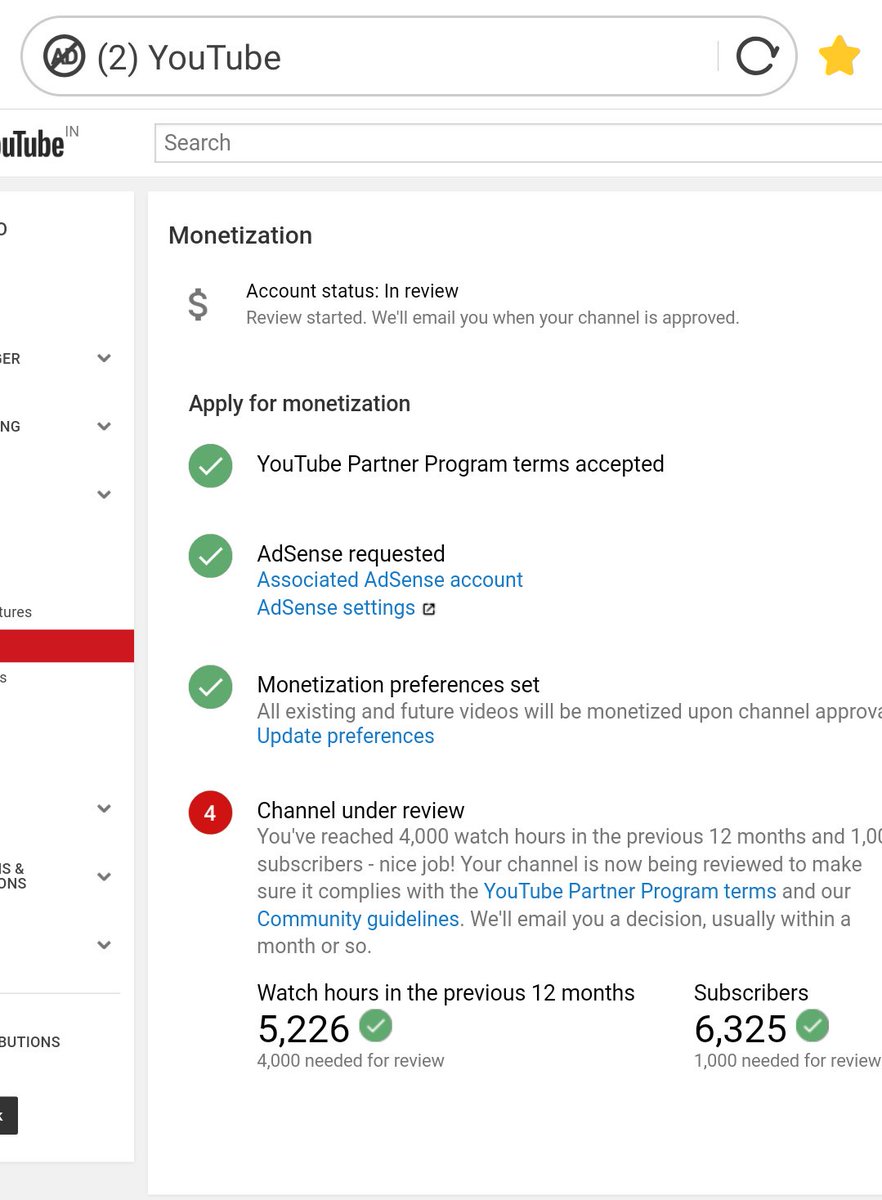
Task: Select the red highlighted sidebar item
Action: pyautogui.click(x=67, y=646)
